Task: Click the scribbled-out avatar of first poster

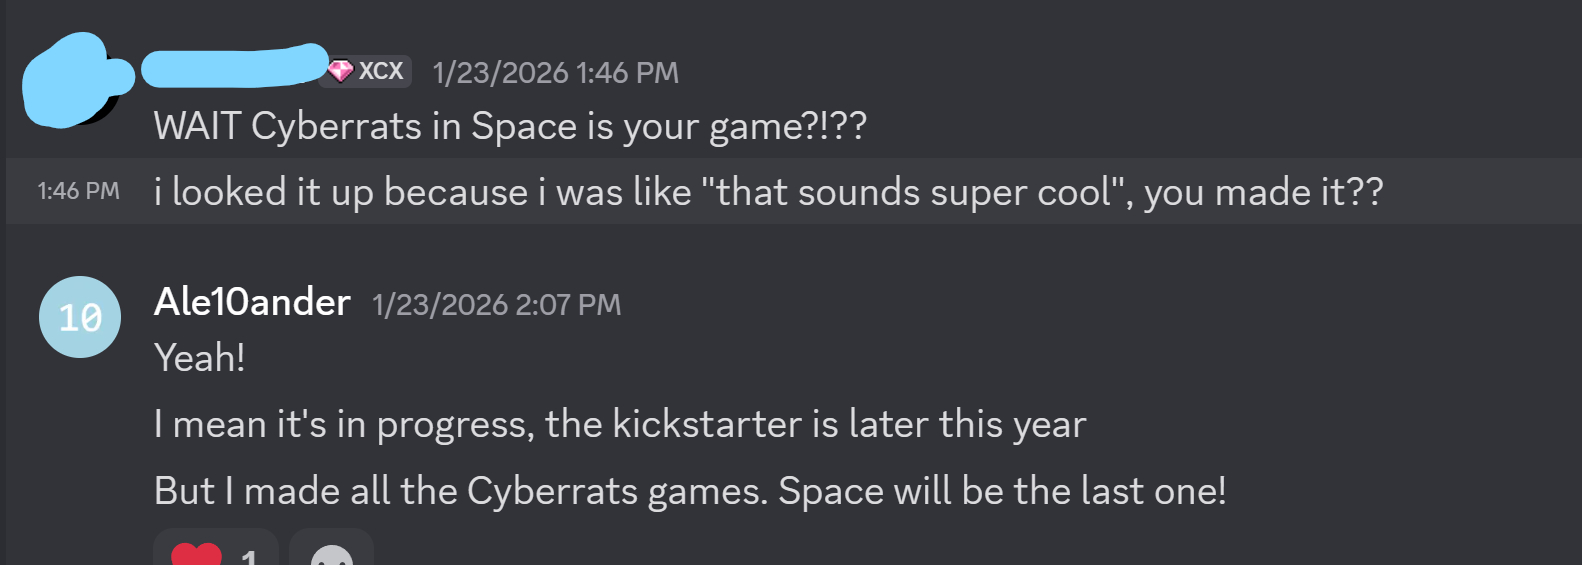Action: pyautogui.click(x=72, y=80)
